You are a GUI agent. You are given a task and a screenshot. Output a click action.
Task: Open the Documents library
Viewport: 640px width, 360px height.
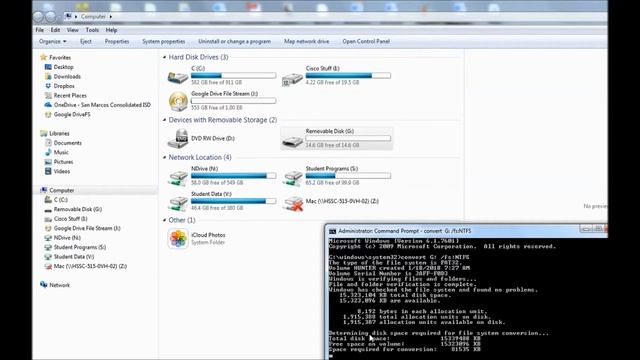pyautogui.click(x=67, y=143)
